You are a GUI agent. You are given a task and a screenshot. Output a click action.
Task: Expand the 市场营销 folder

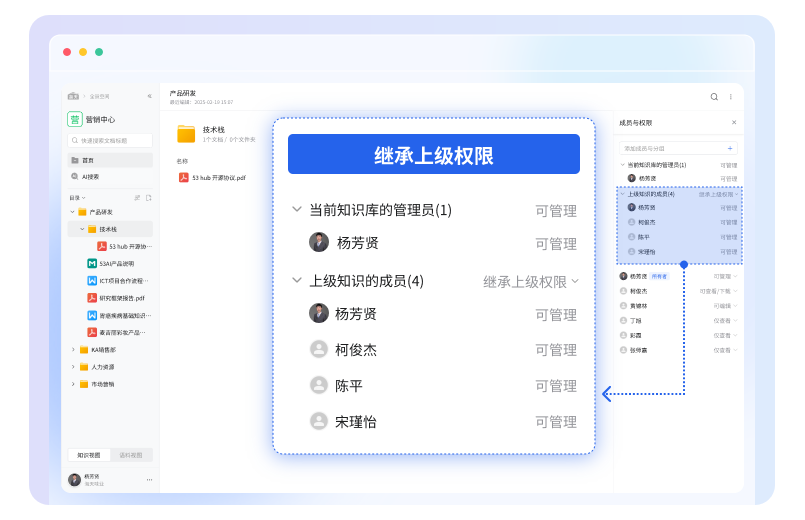tap(73, 384)
